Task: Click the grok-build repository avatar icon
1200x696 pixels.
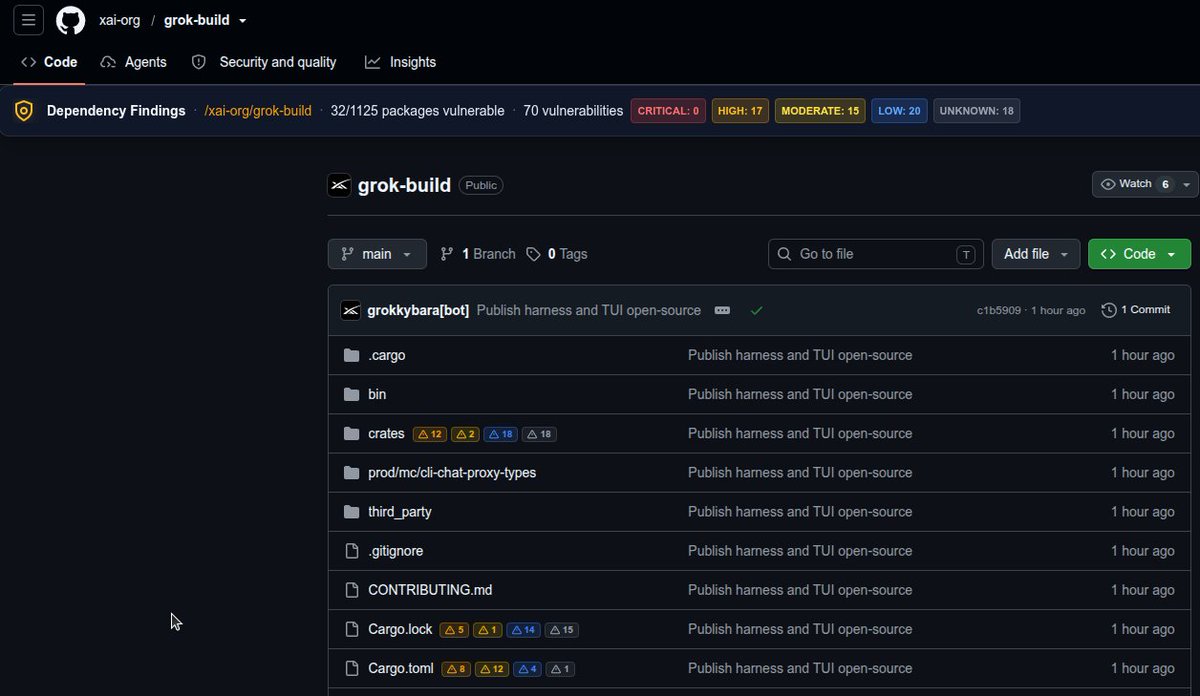Action: pyautogui.click(x=339, y=185)
